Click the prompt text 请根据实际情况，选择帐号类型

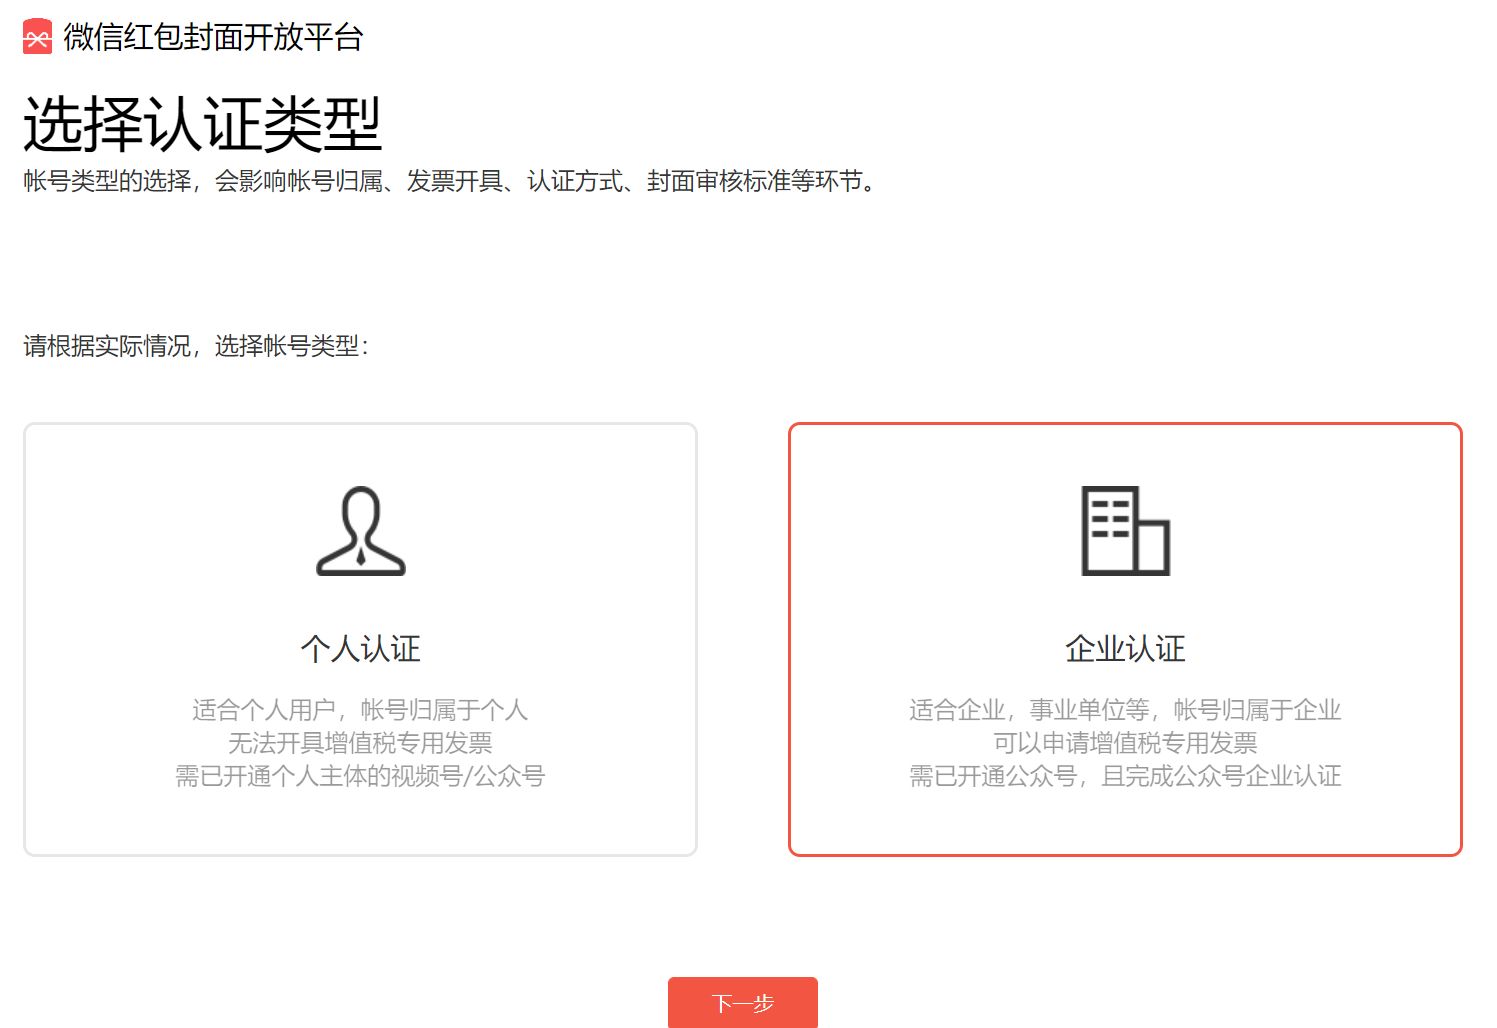[x=196, y=346]
